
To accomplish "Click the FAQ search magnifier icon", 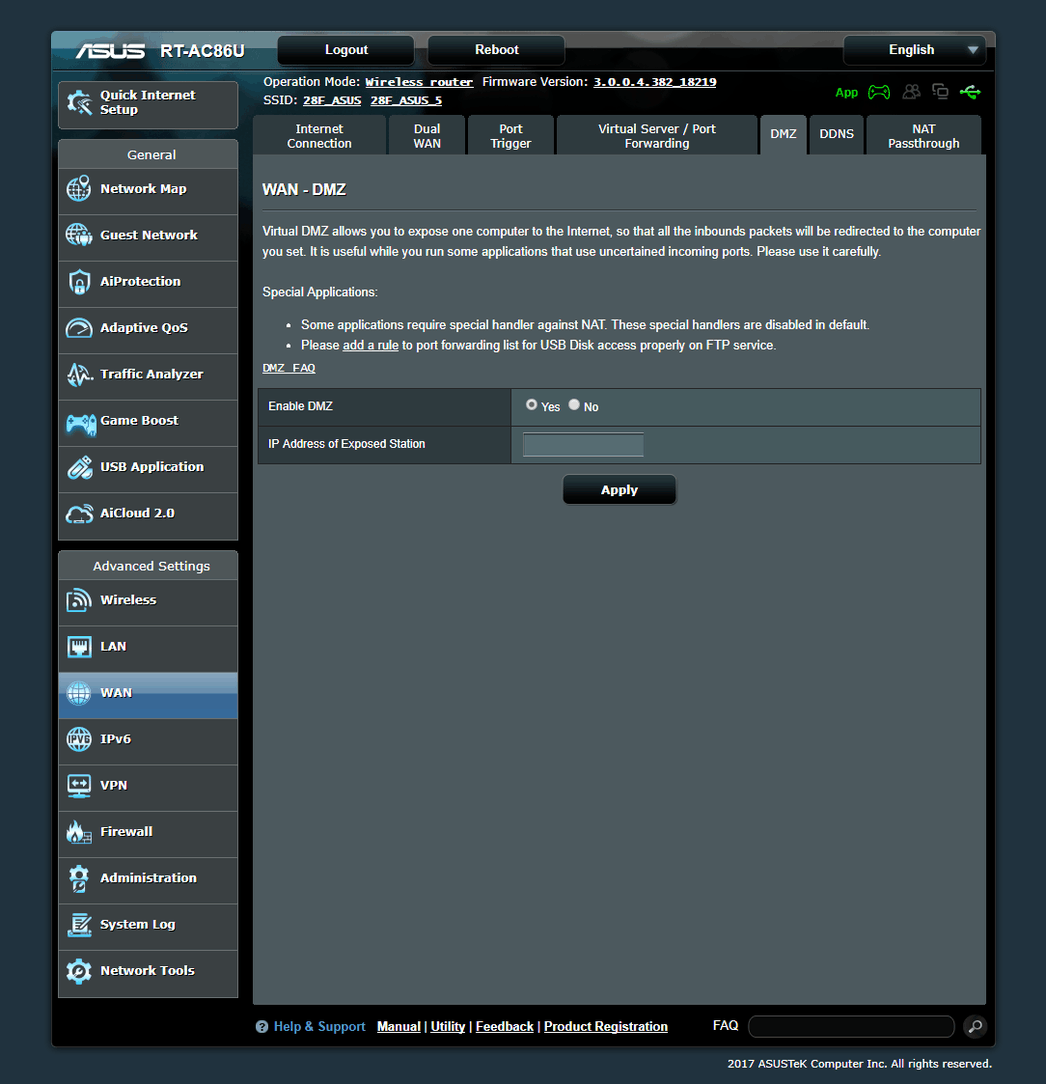I will pyautogui.click(x=975, y=1027).
